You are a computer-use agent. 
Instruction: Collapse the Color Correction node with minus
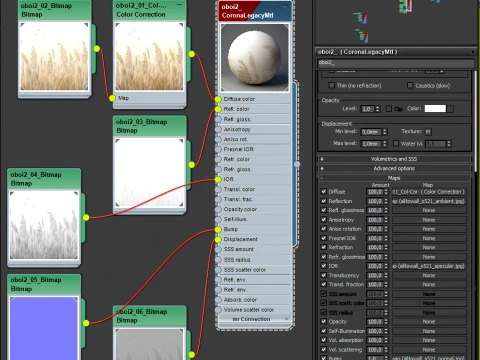point(180,5)
